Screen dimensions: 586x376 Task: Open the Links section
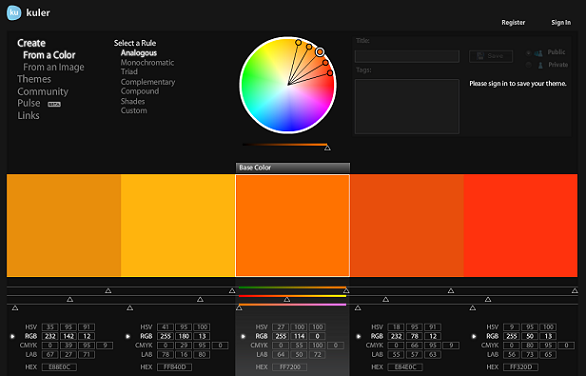(x=28, y=115)
